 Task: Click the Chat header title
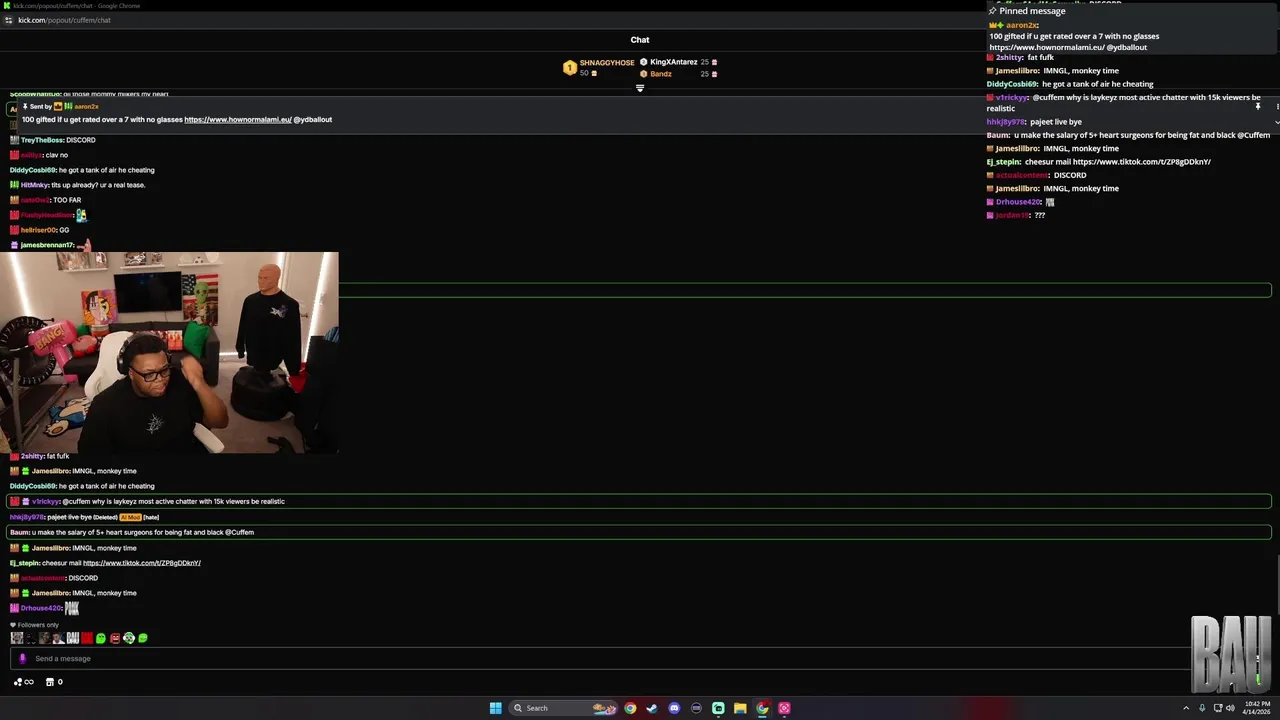(x=640, y=40)
